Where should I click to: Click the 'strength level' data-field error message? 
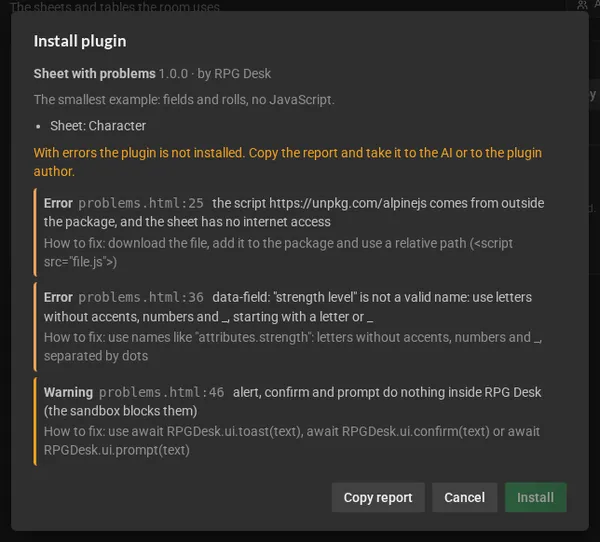[x=288, y=307]
